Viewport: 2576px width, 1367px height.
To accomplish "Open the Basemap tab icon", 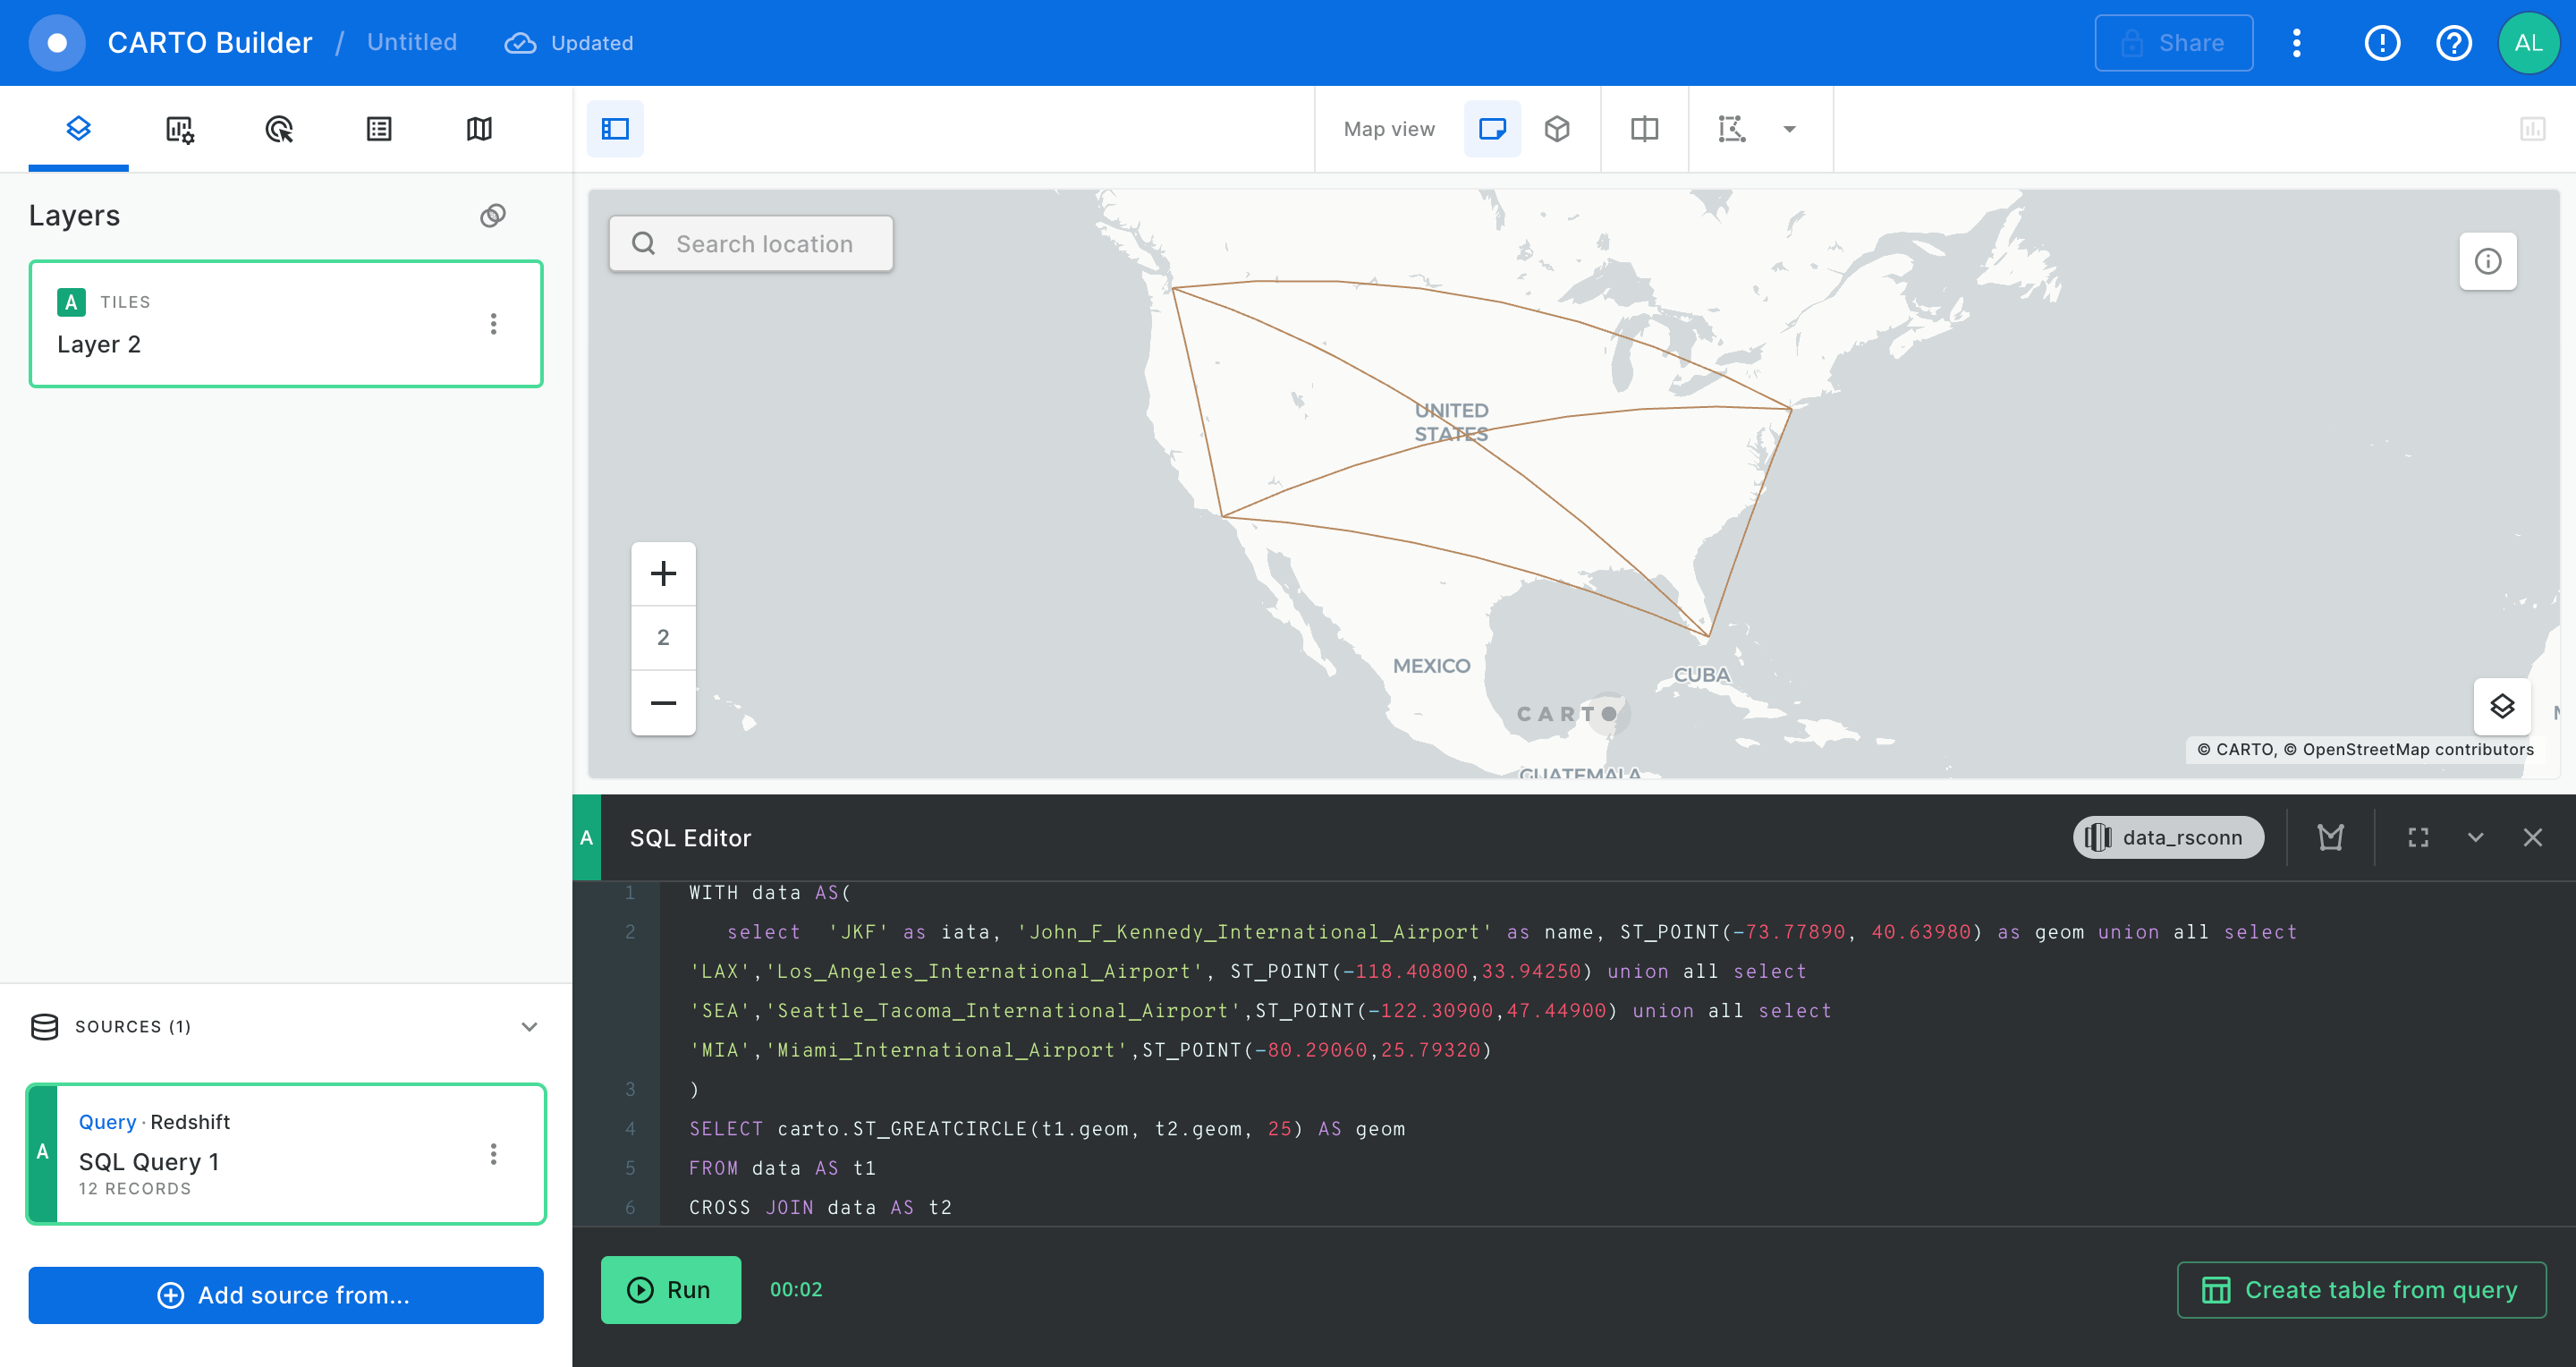I will 479,129.
